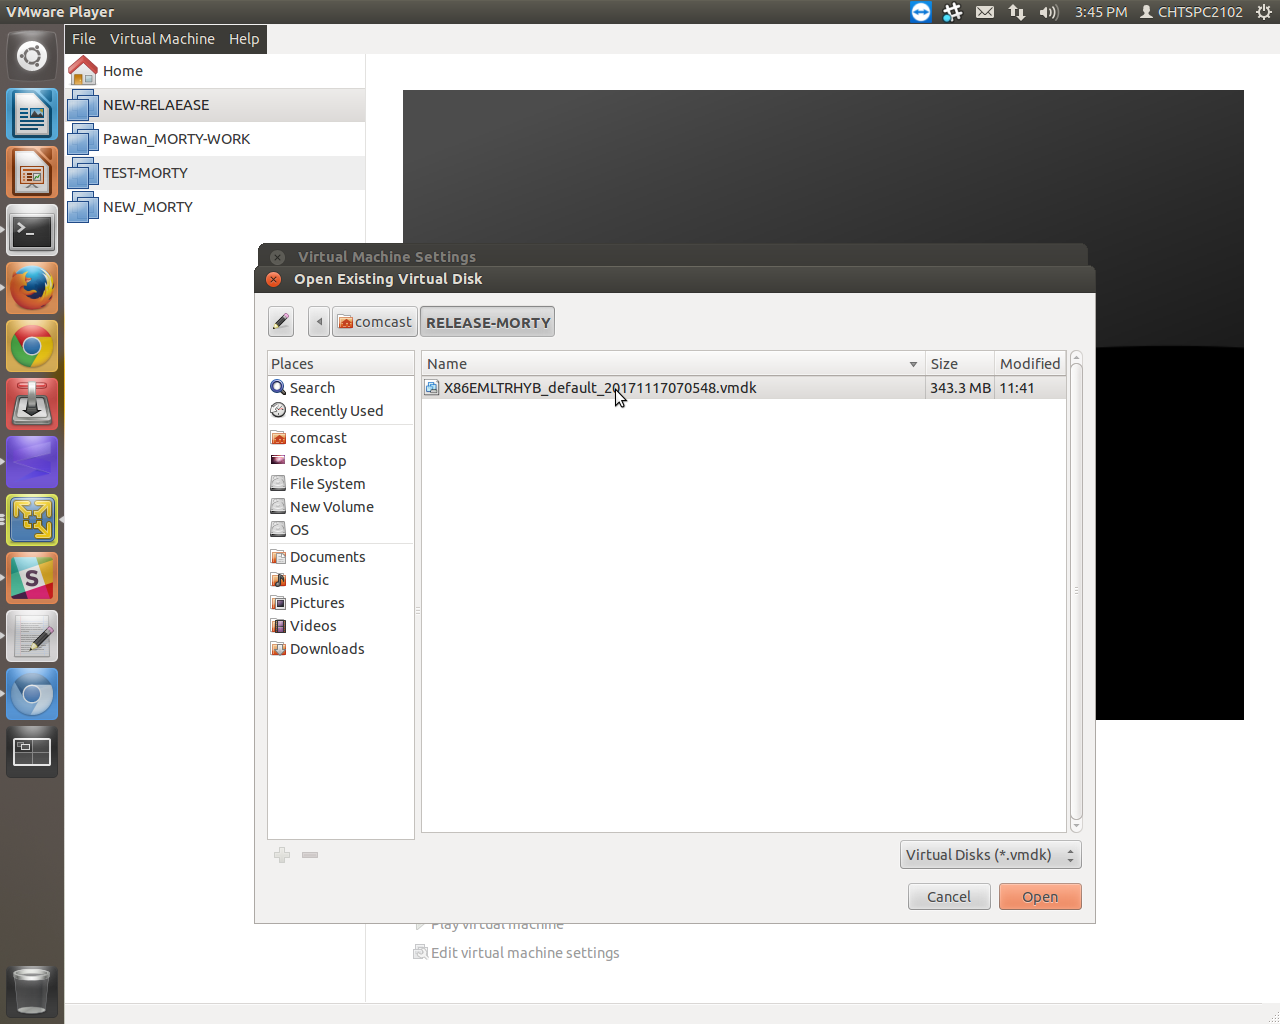The height and width of the screenshot is (1024, 1280).
Task: Go to the comcast folder in path bar
Action: coord(375,322)
